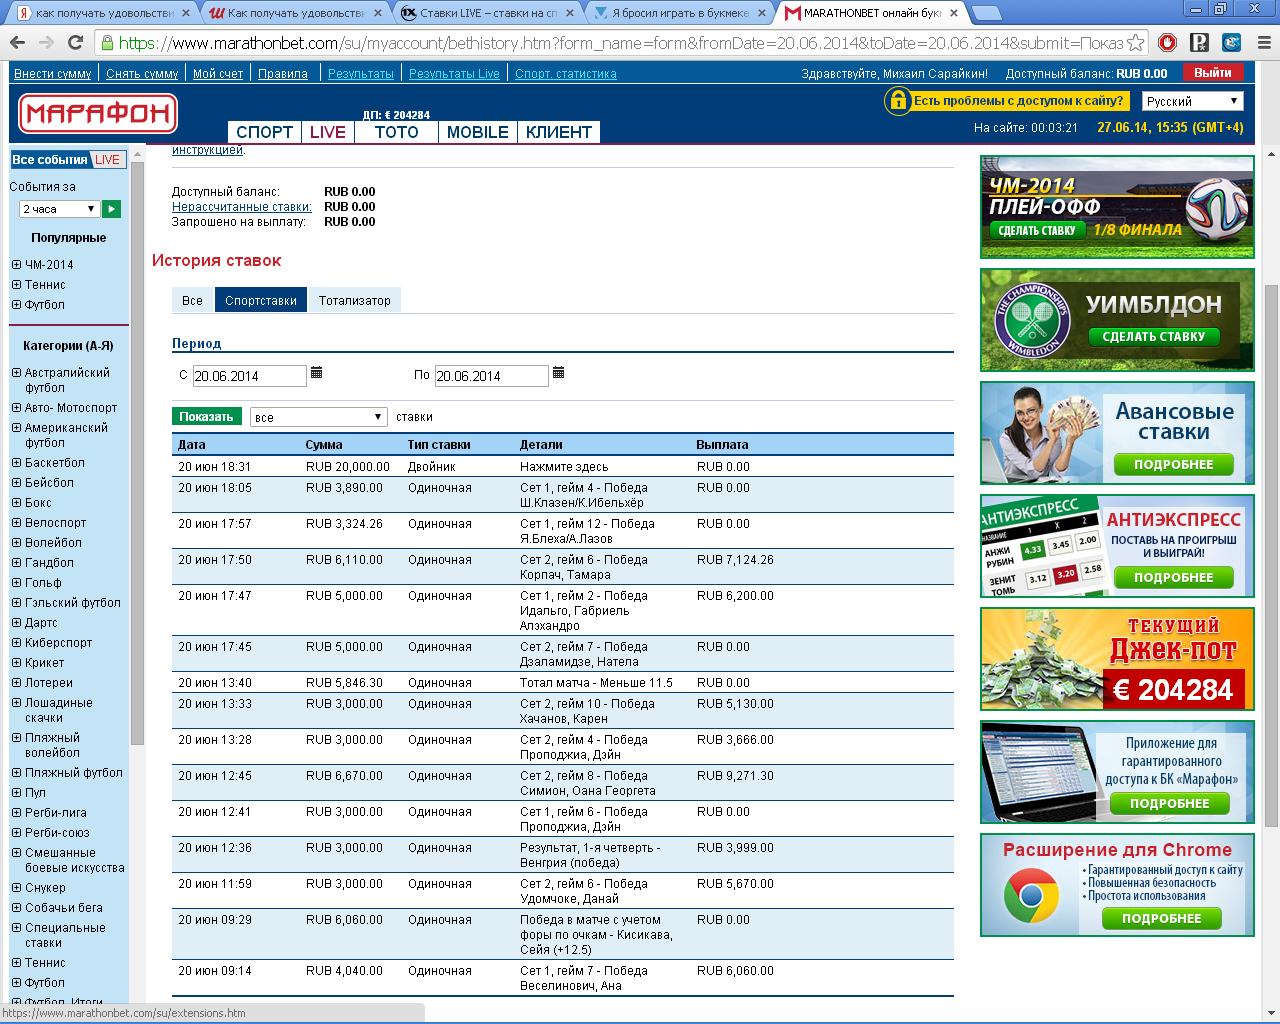Open the Результаты Live link

[454, 74]
